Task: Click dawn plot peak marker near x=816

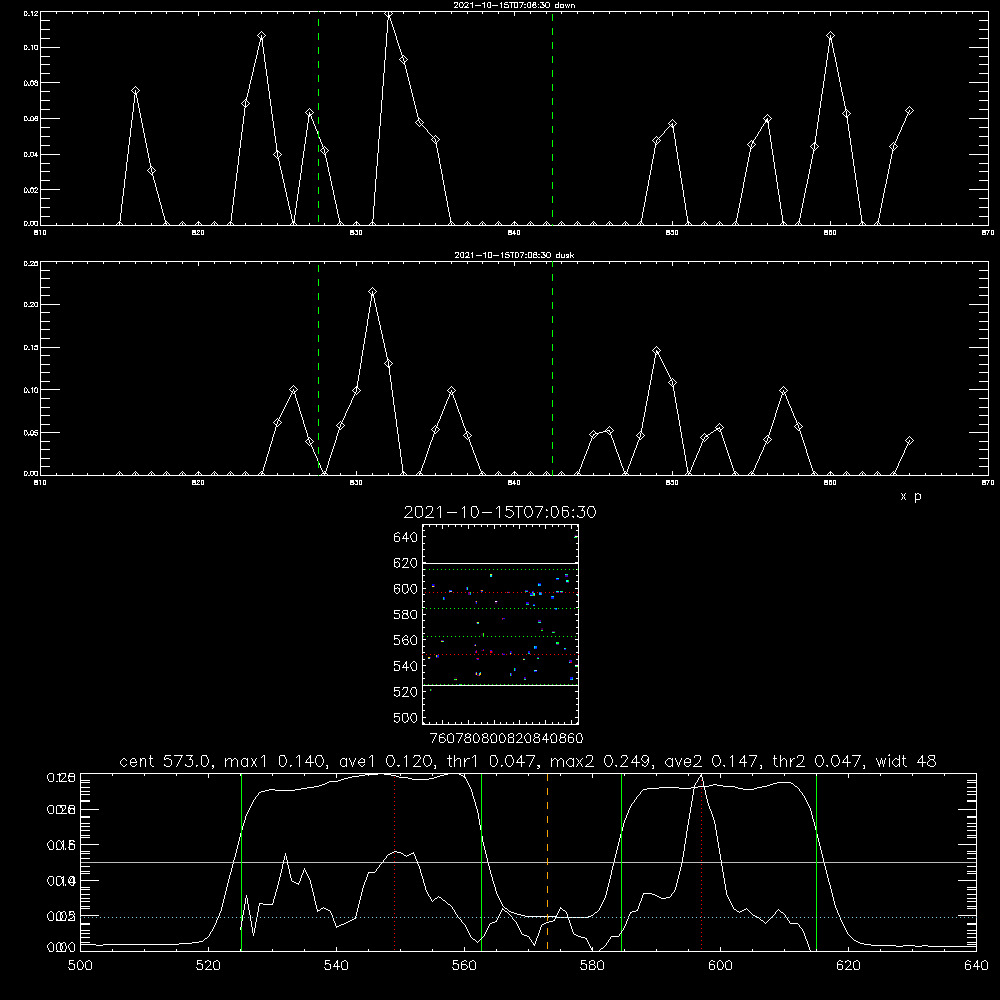Action: coord(135,91)
